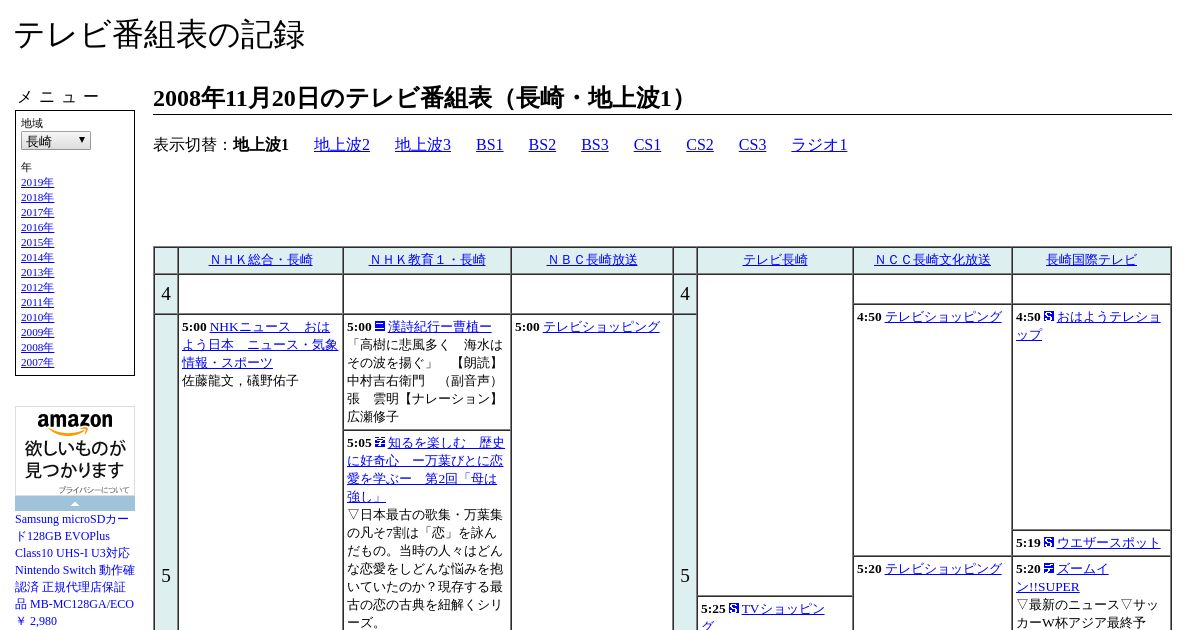
Task: Open the 2009年 archive link
Action: pyautogui.click(x=37, y=333)
